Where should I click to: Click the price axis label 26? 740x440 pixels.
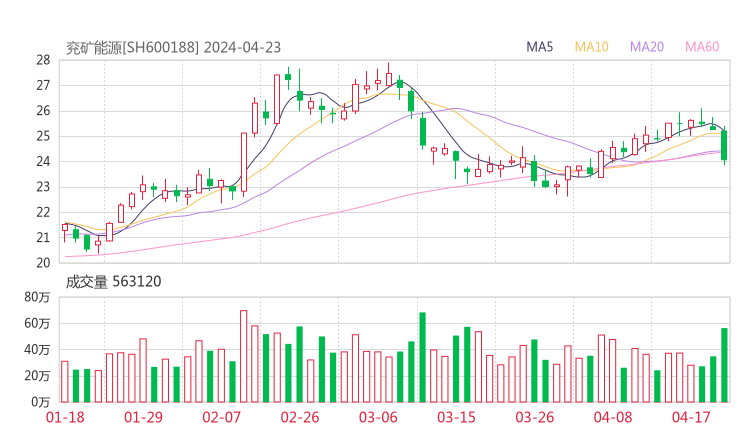pyautogui.click(x=43, y=111)
